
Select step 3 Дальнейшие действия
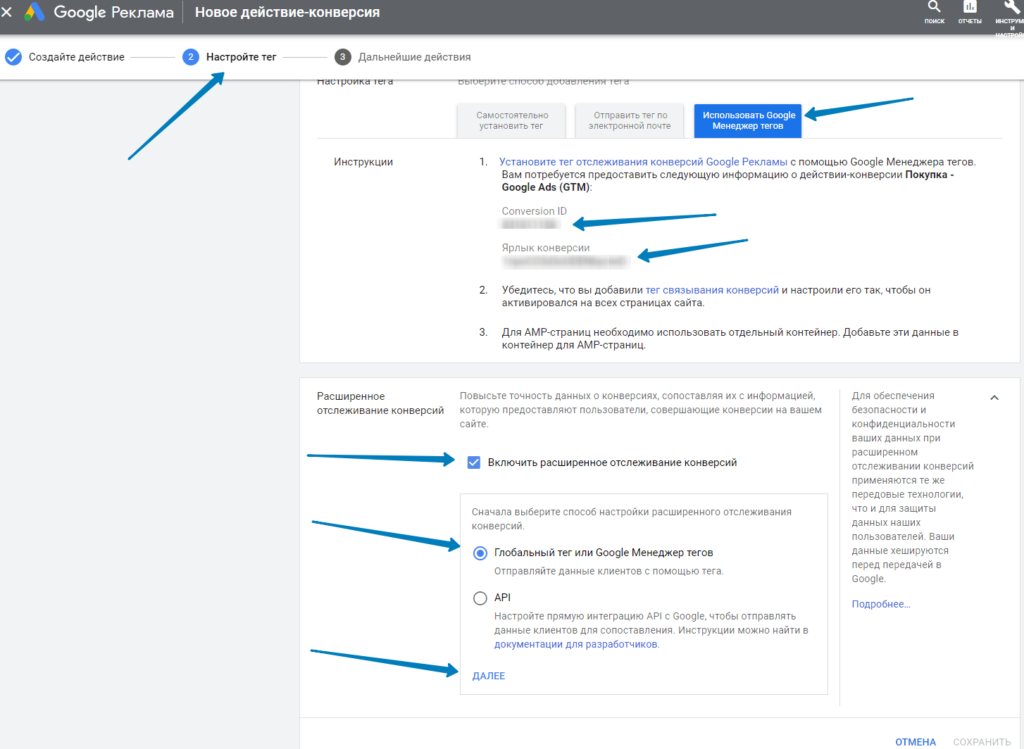[403, 57]
